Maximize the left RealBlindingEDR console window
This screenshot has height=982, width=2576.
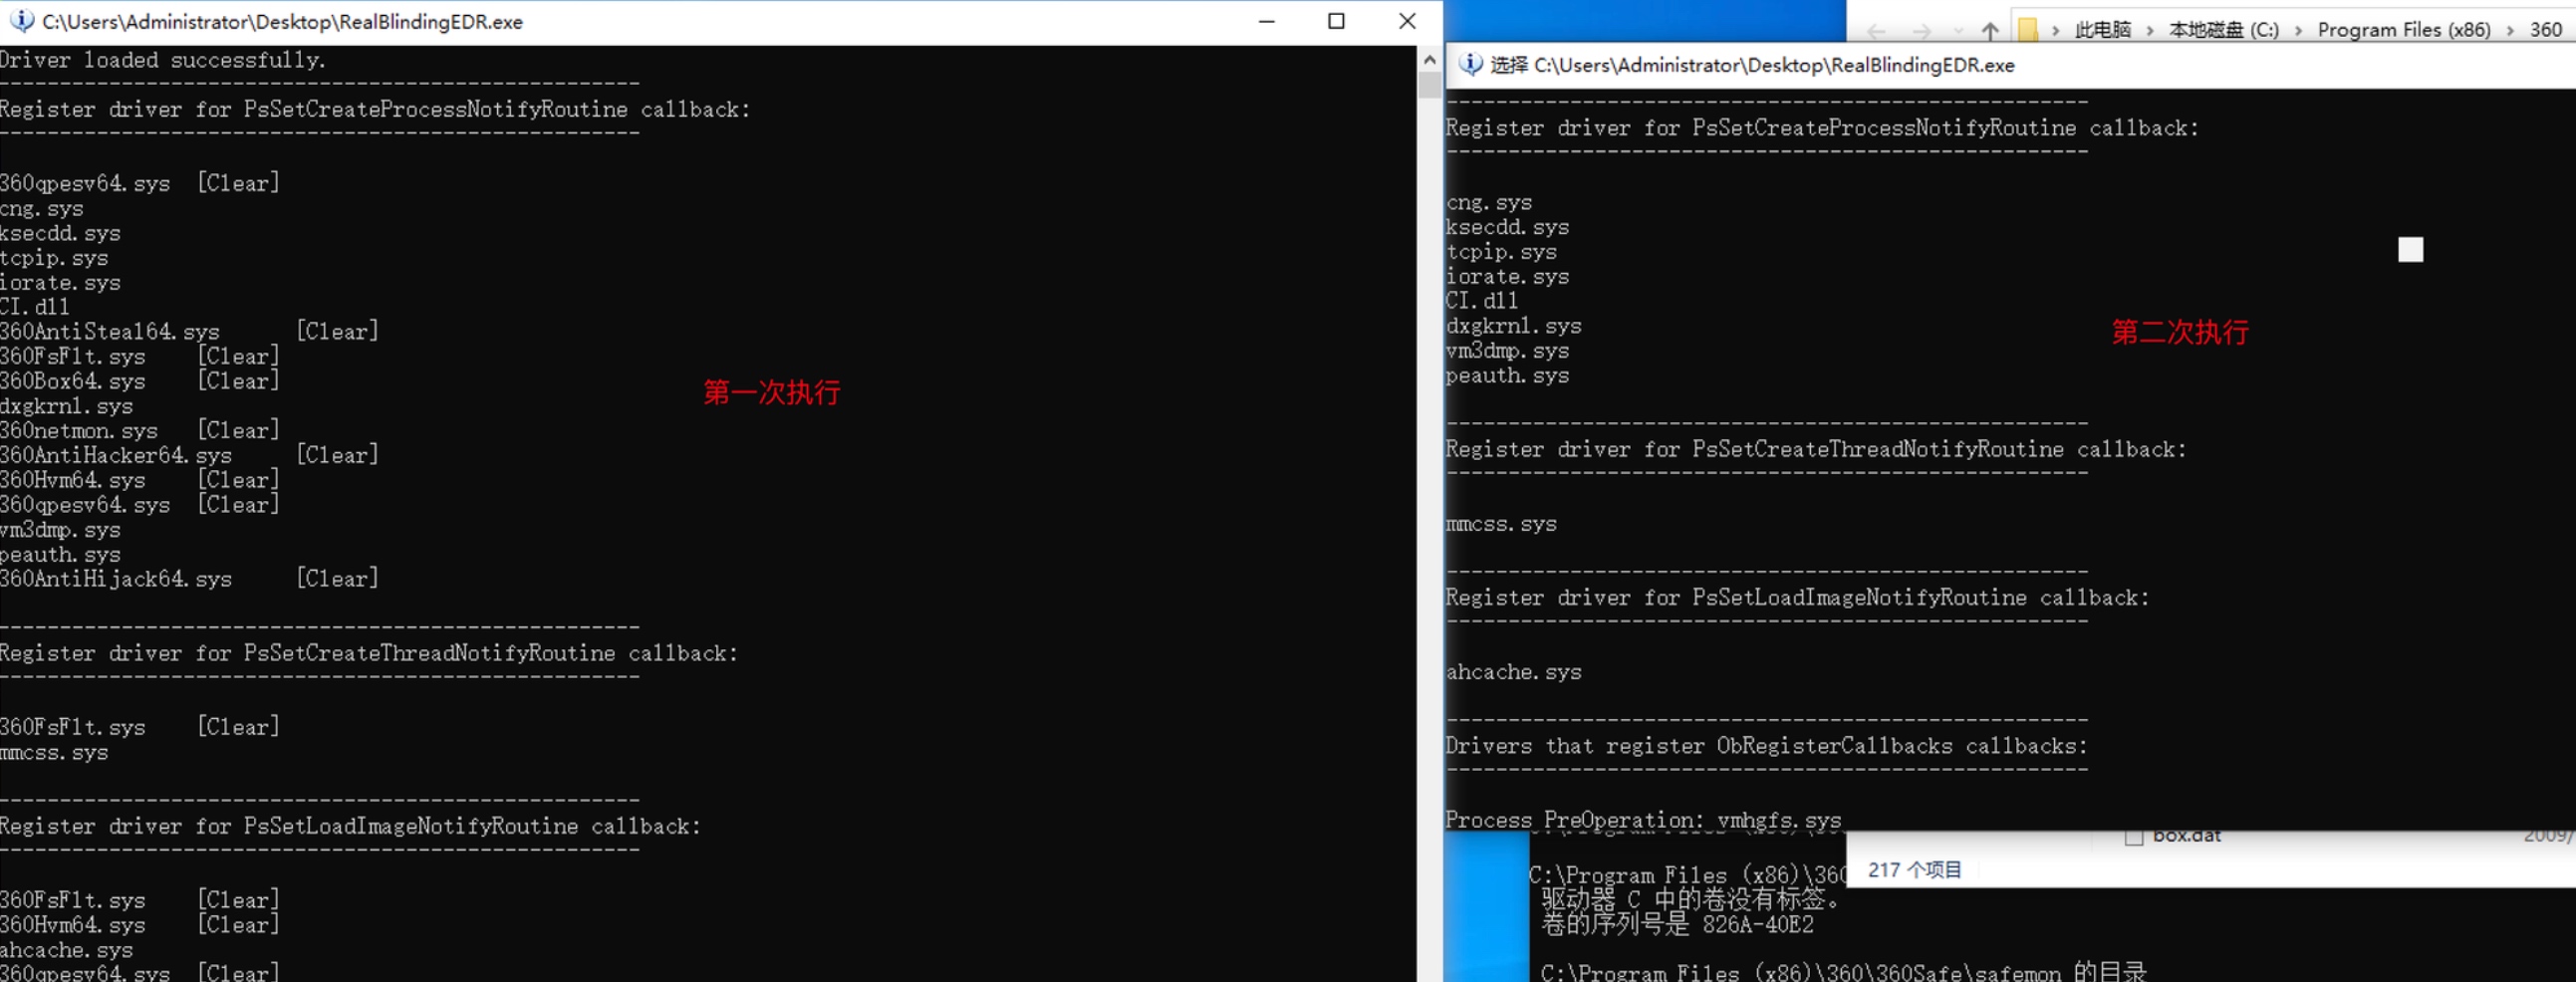[x=1336, y=21]
